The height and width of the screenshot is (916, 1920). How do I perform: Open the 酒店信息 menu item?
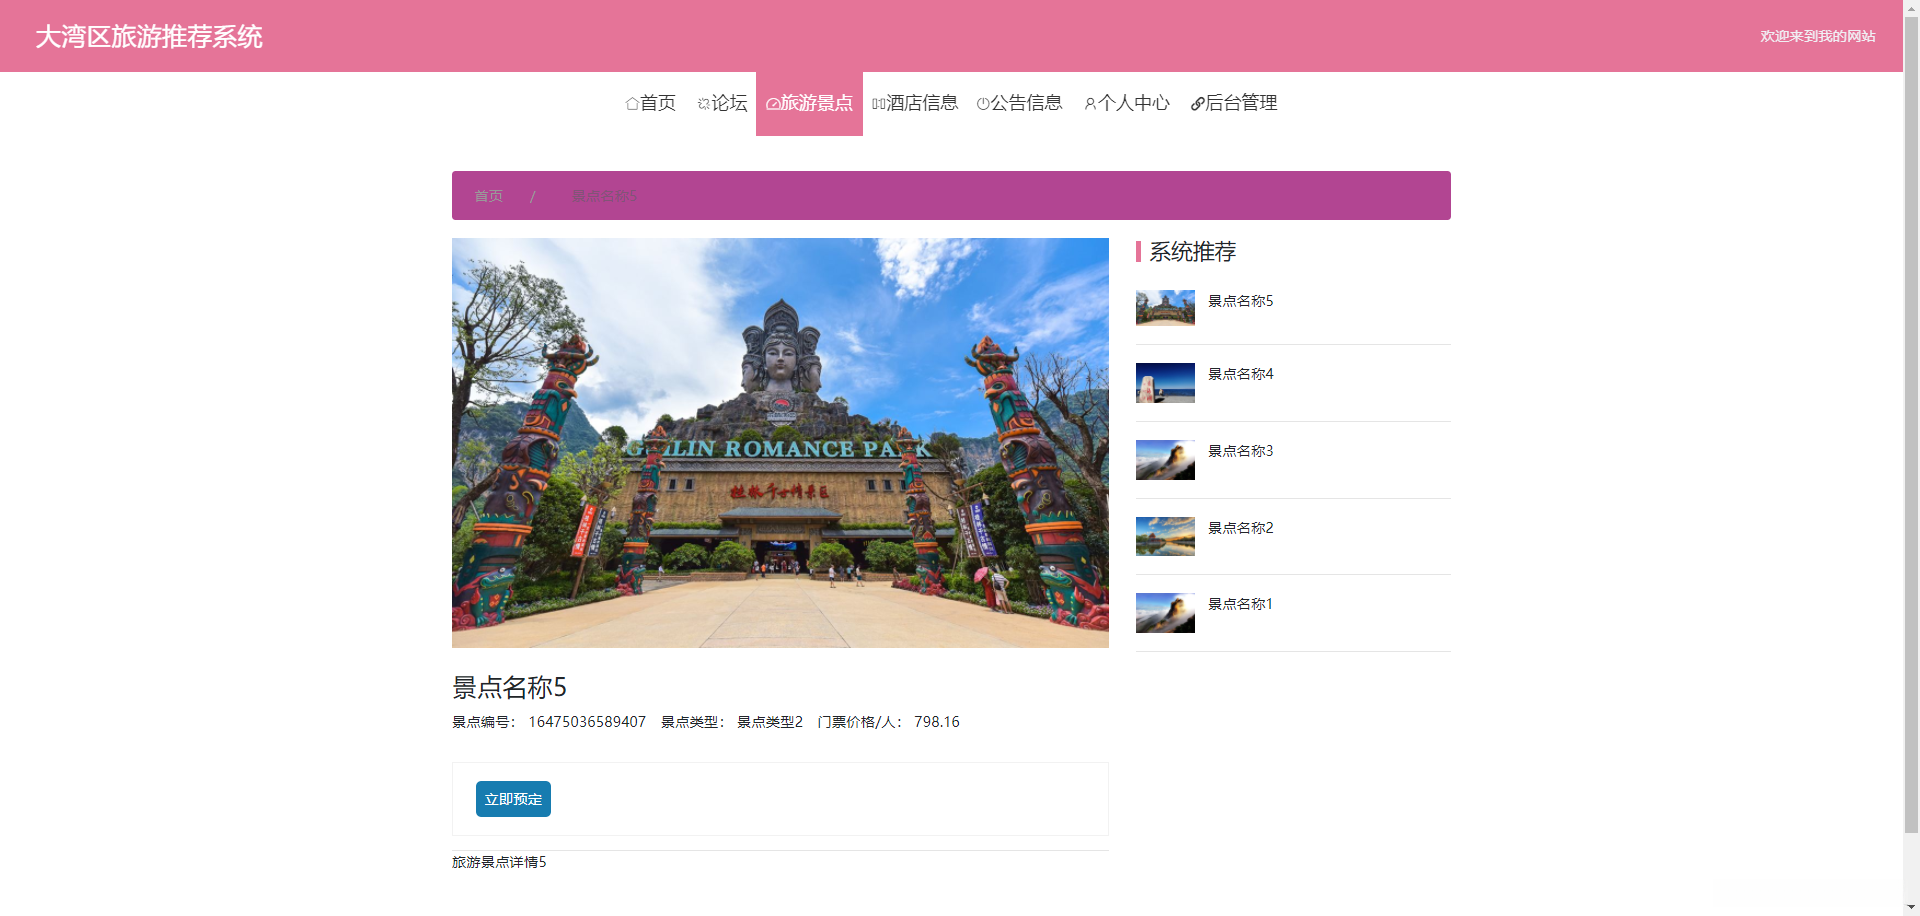[915, 103]
